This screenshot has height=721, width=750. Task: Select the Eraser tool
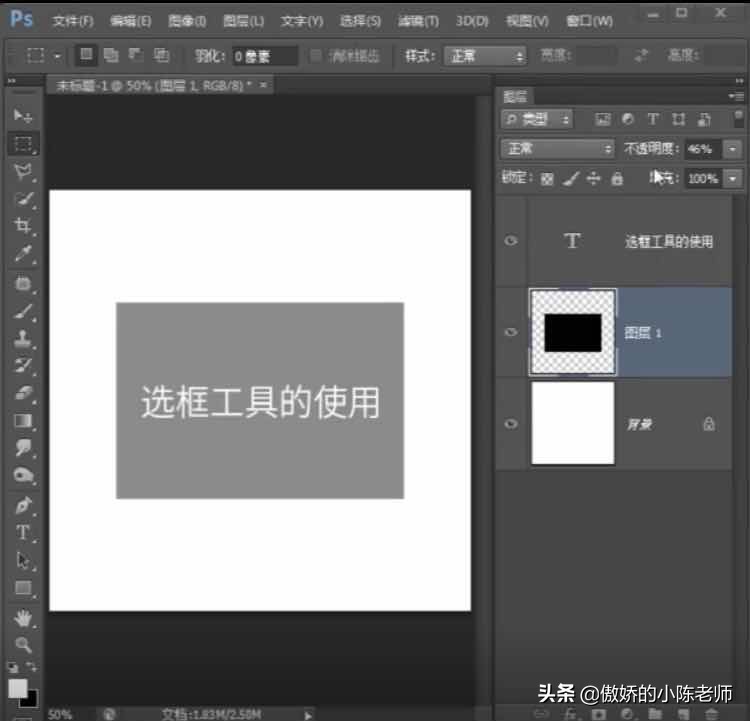click(22, 393)
